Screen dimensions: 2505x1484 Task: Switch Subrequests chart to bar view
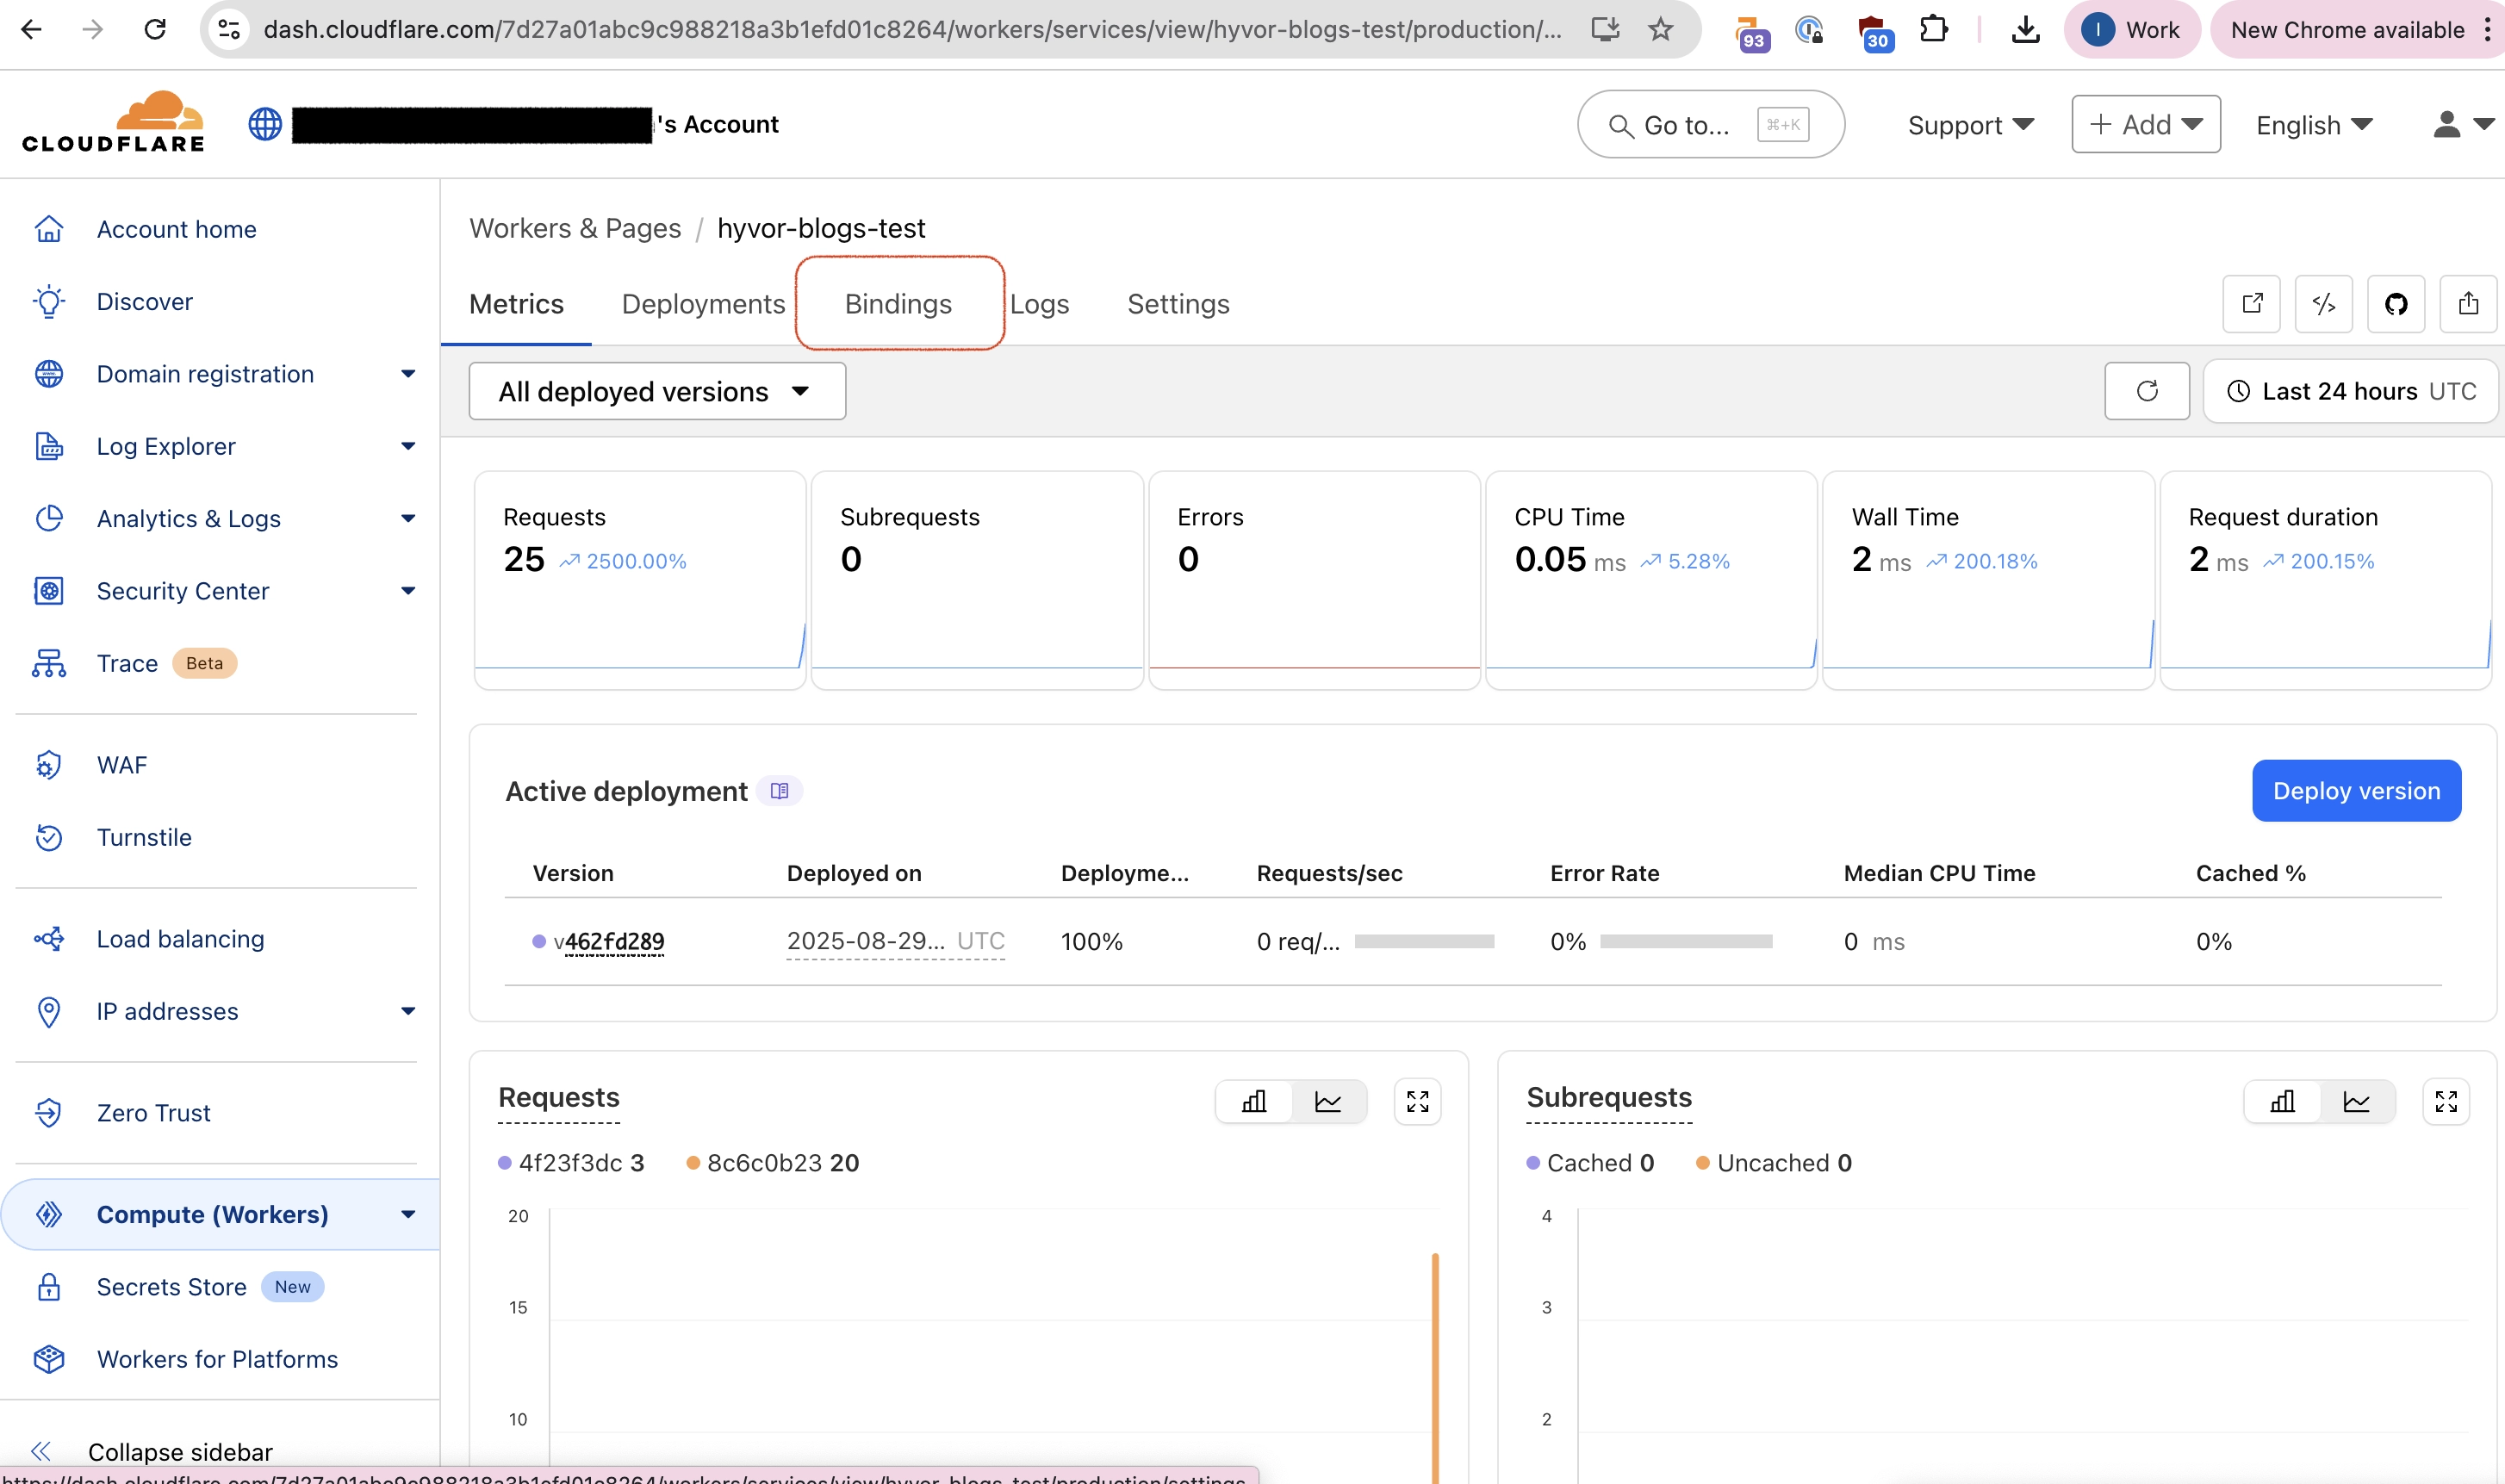2283,1101
